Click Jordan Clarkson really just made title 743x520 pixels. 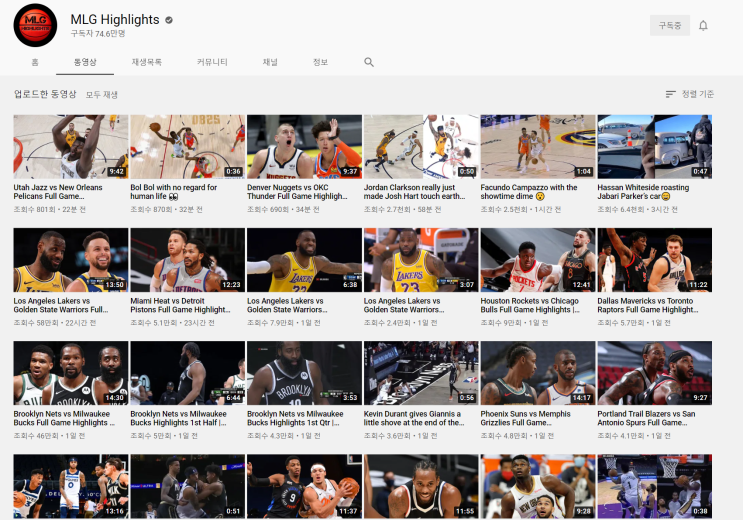click(414, 192)
